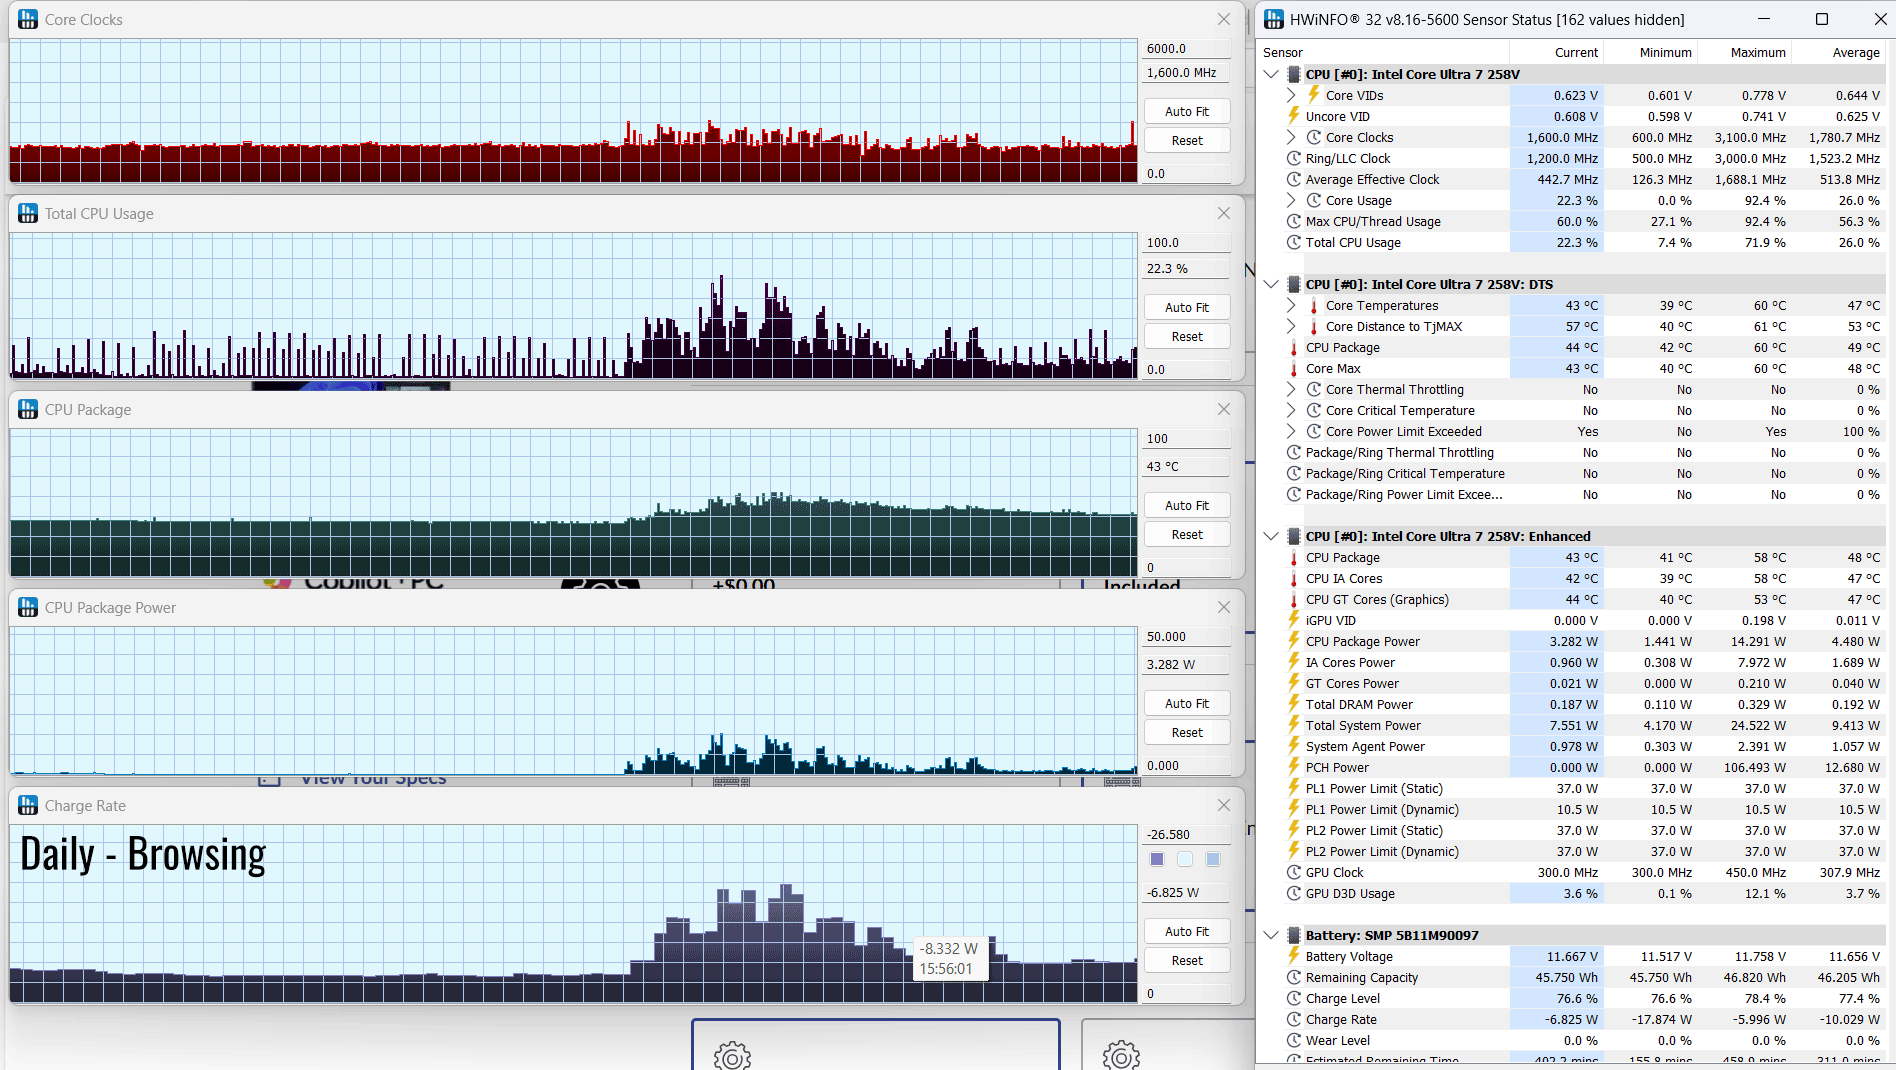Image resolution: width=1896 pixels, height=1070 pixels.
Task: Click the Minimum column header
Action: tap(1651, 52)
